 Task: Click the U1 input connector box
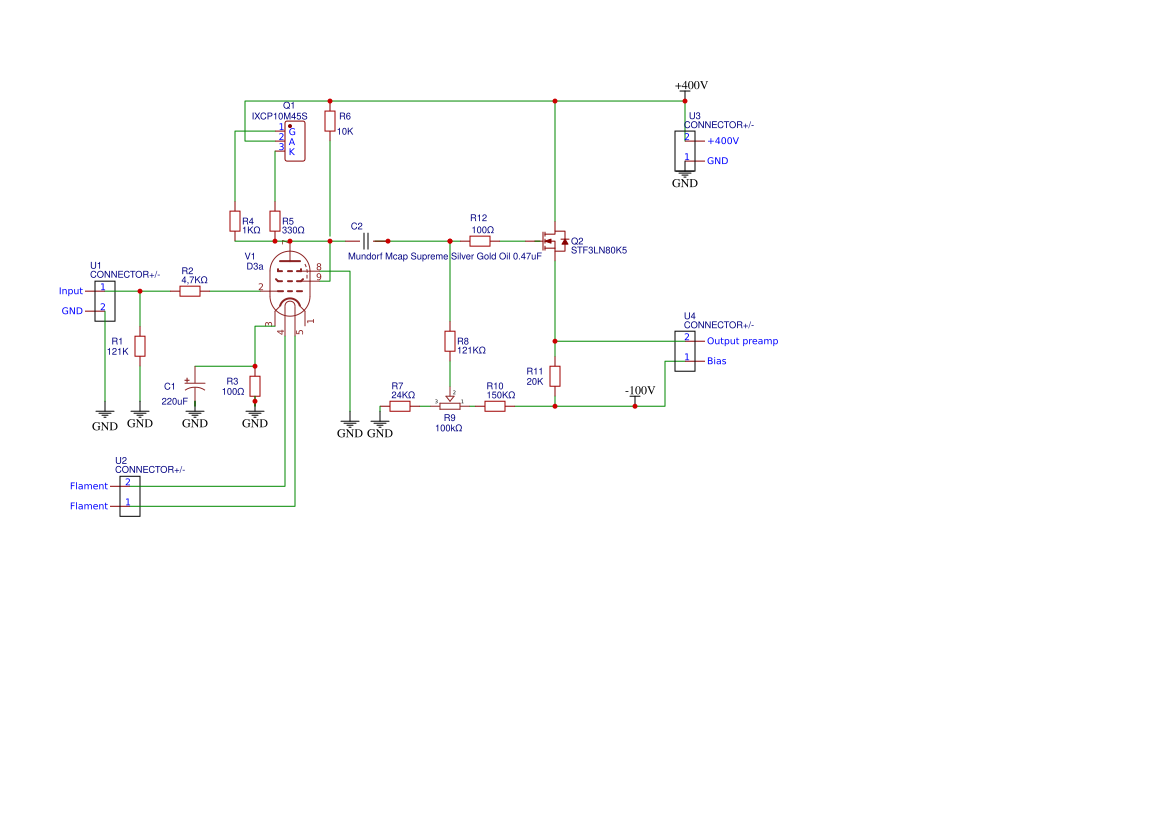coord(104,301)
